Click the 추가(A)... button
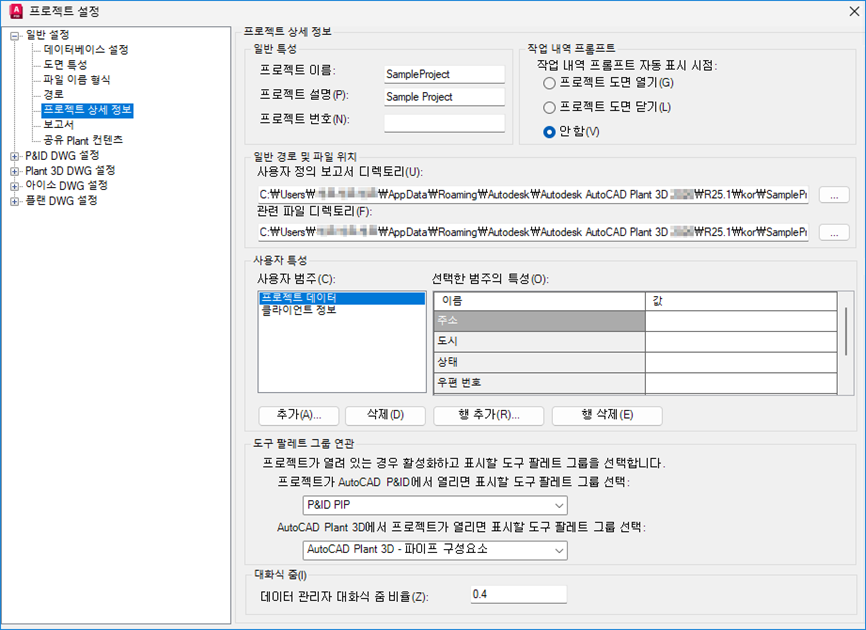The height and width of the screenshot is (630, 866). point(299,415)
